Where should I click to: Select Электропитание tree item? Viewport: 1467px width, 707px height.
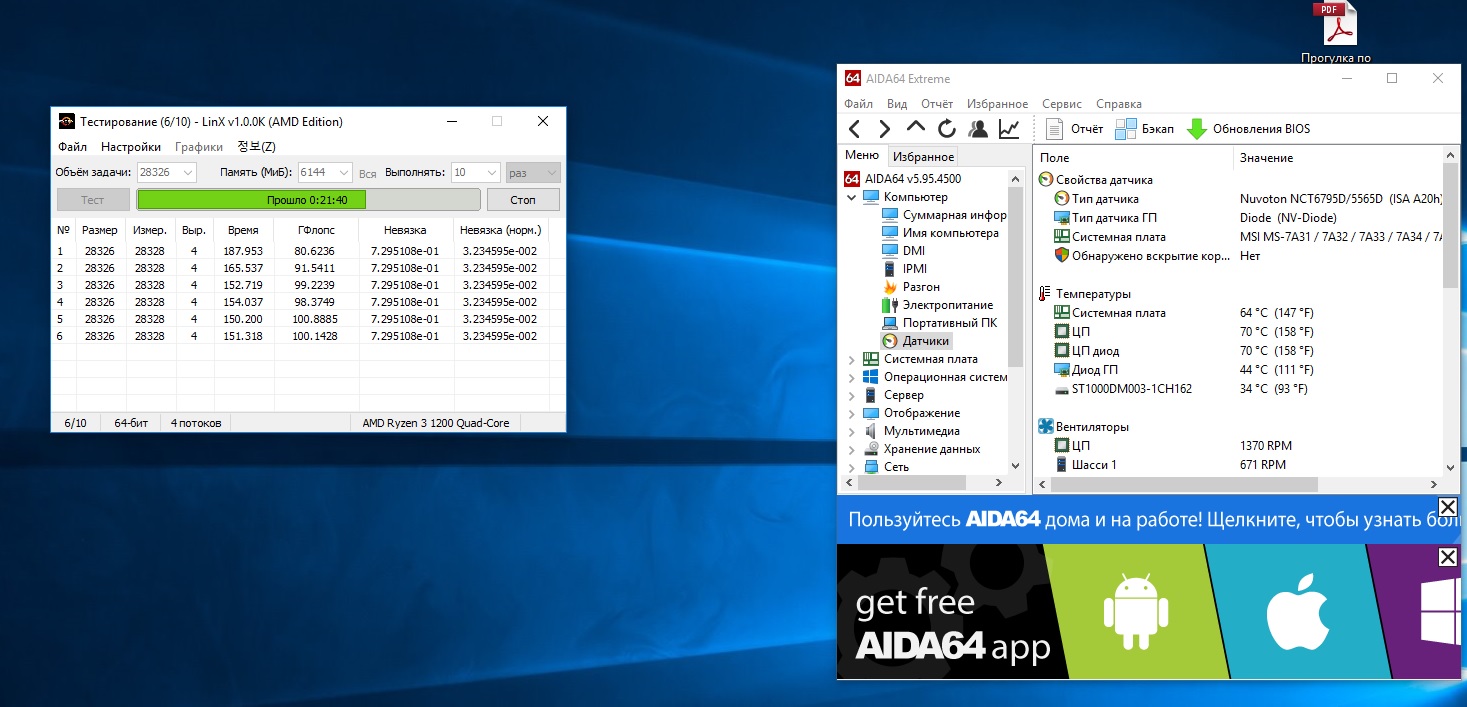point(938,305)
